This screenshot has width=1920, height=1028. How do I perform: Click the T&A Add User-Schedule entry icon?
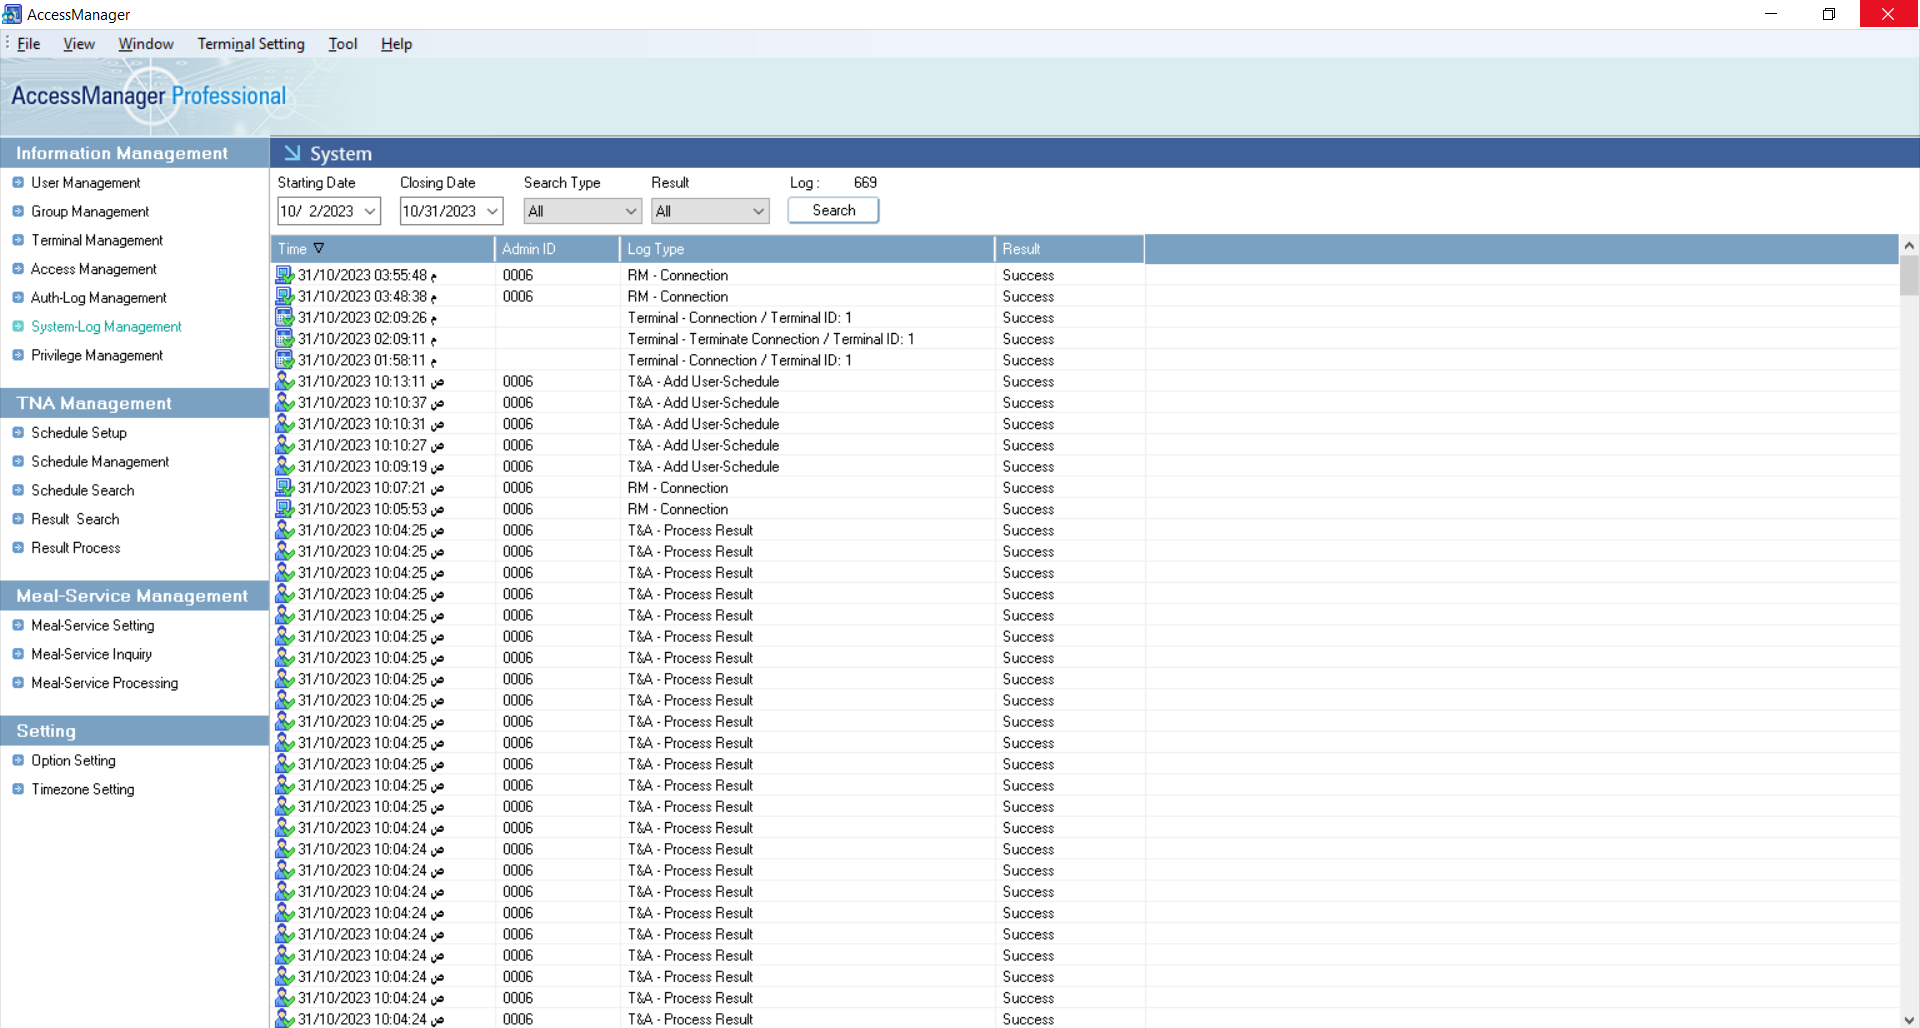[284, 381]
